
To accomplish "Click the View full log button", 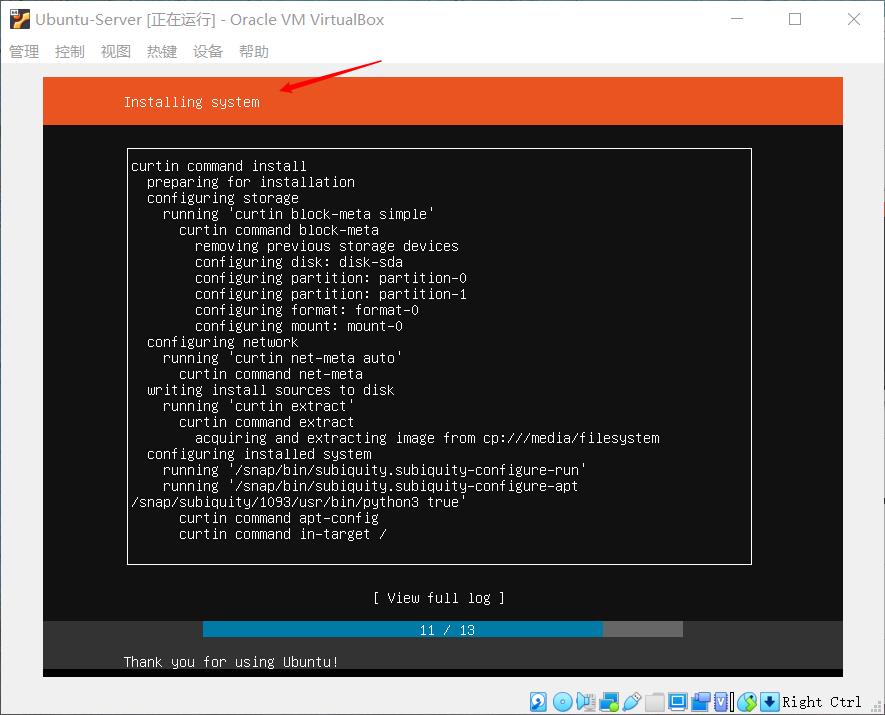I will pyautogui.click(x=441, y=597).
